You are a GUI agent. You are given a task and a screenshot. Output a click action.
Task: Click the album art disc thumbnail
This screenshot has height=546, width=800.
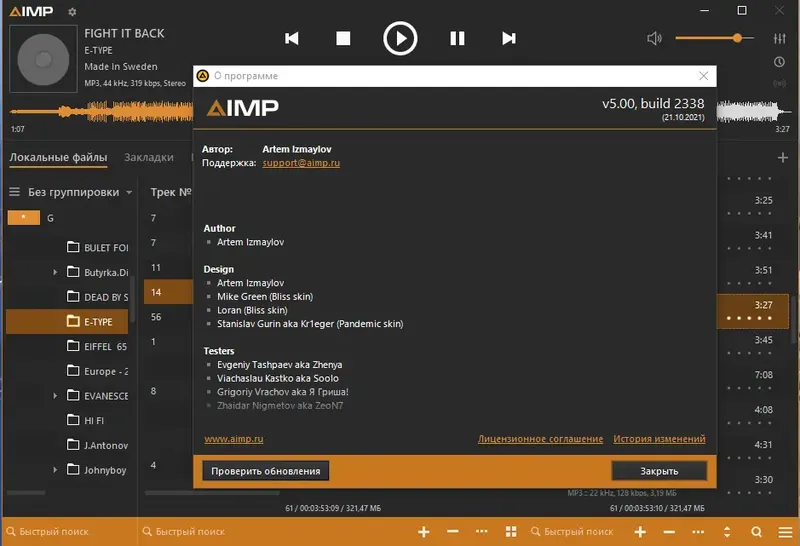(x=43, y=59)
